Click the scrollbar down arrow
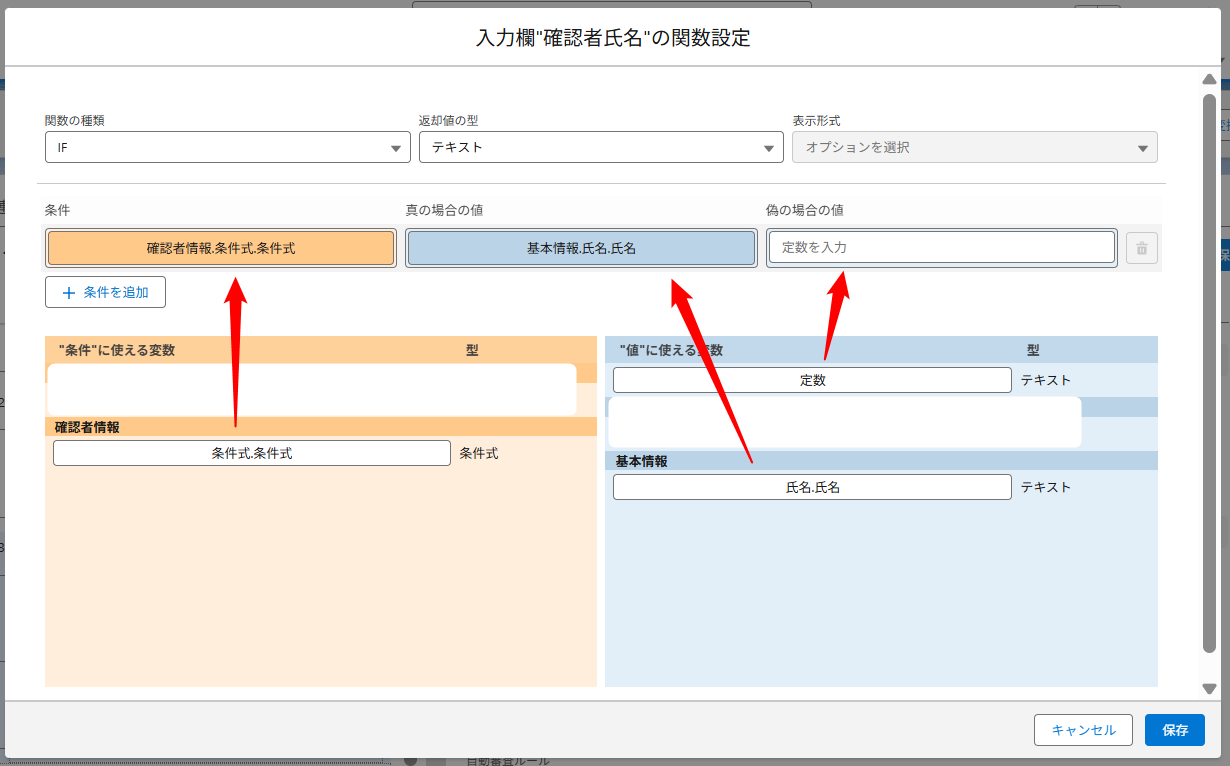 pos(1208,688)
